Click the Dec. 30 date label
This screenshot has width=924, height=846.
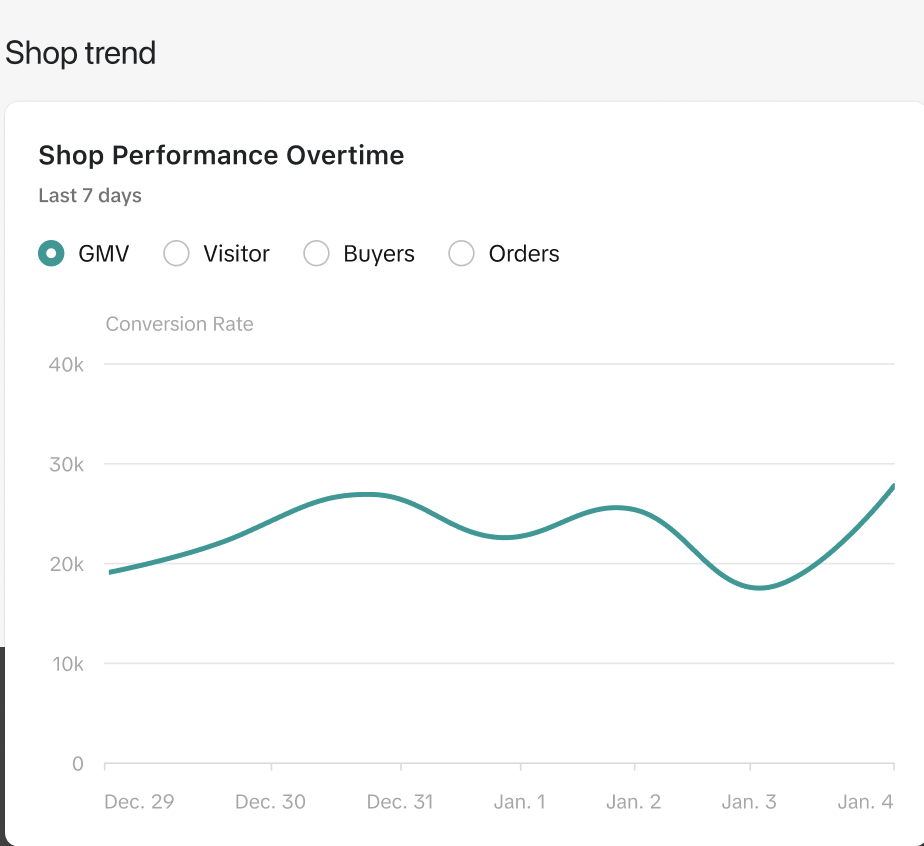pos(270,802)
